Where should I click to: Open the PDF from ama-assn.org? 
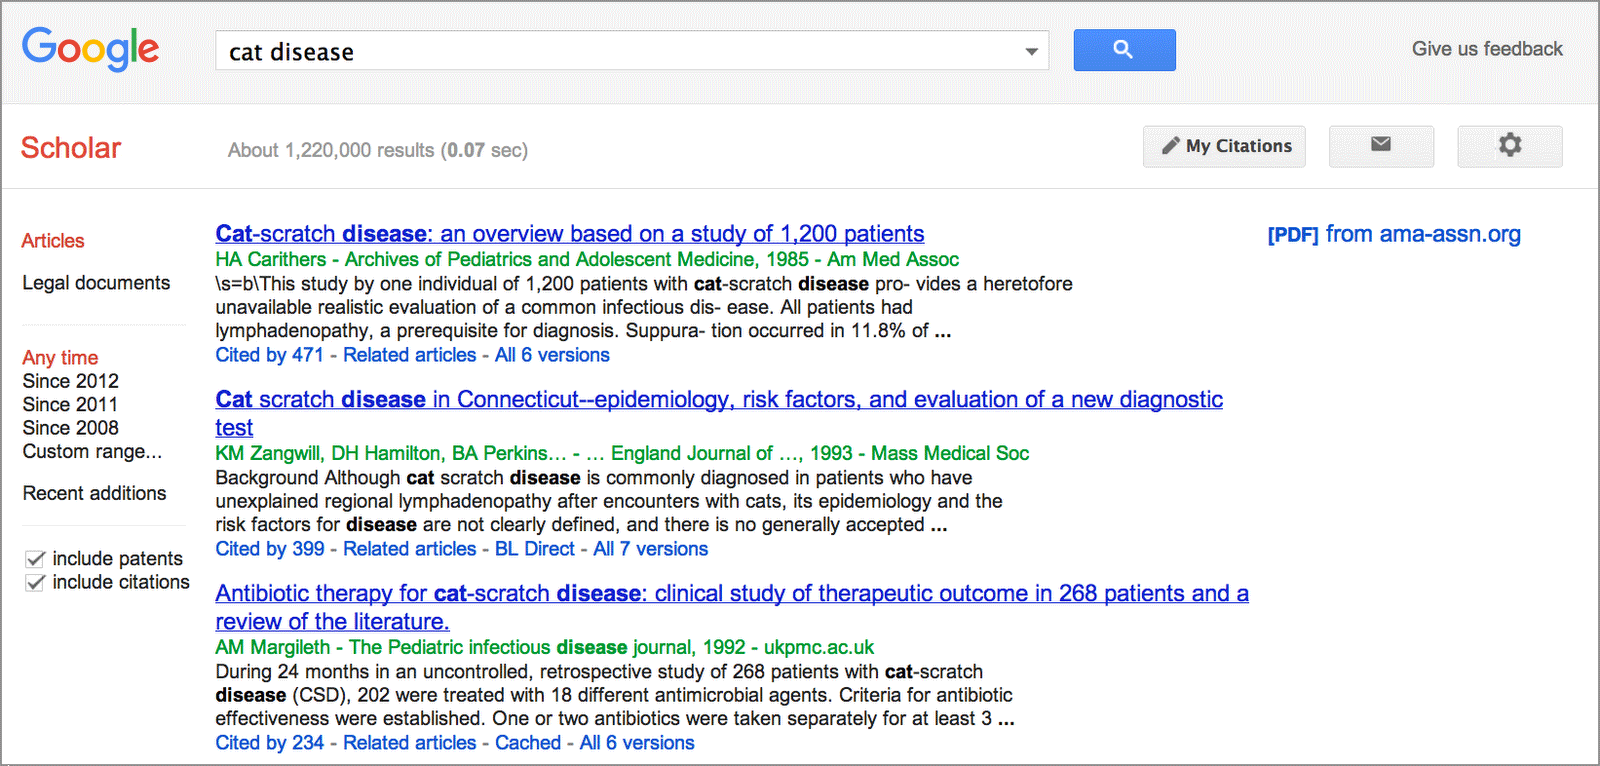pos(1393,234)
